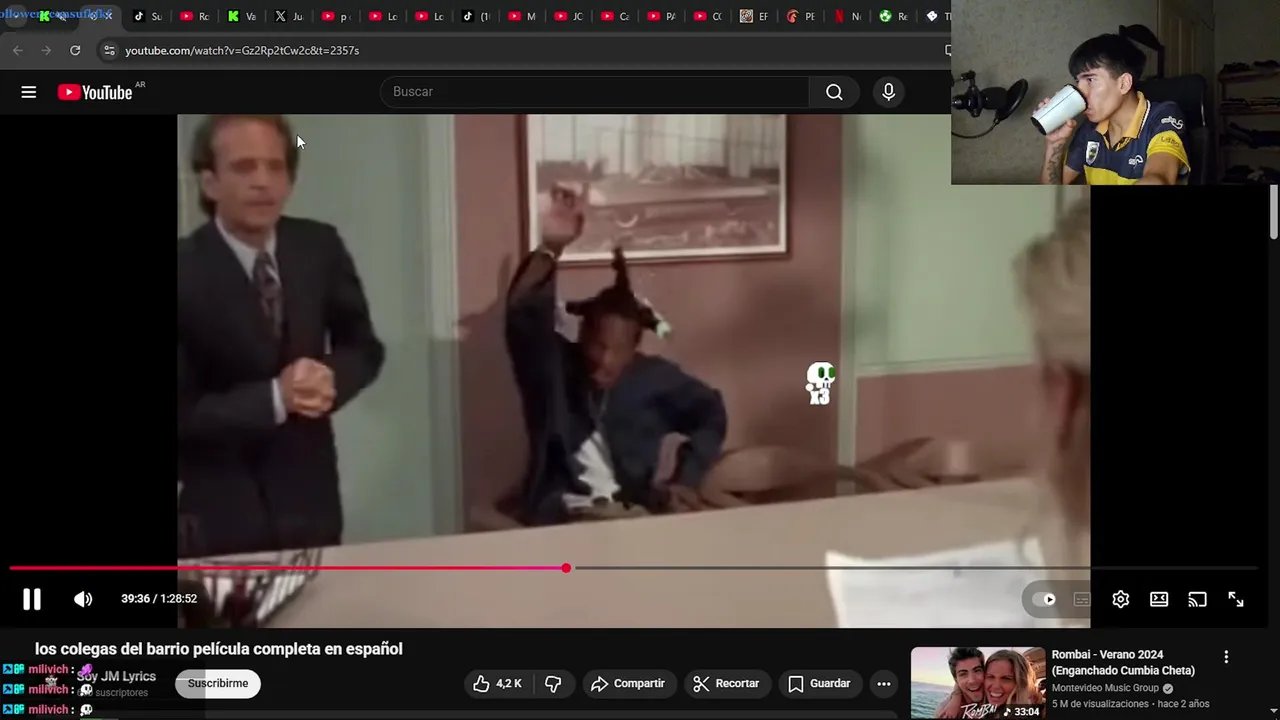Switch to the 'Su' TikTok tab
This screenshot has height=720, width=1280.
pos(147,16)
